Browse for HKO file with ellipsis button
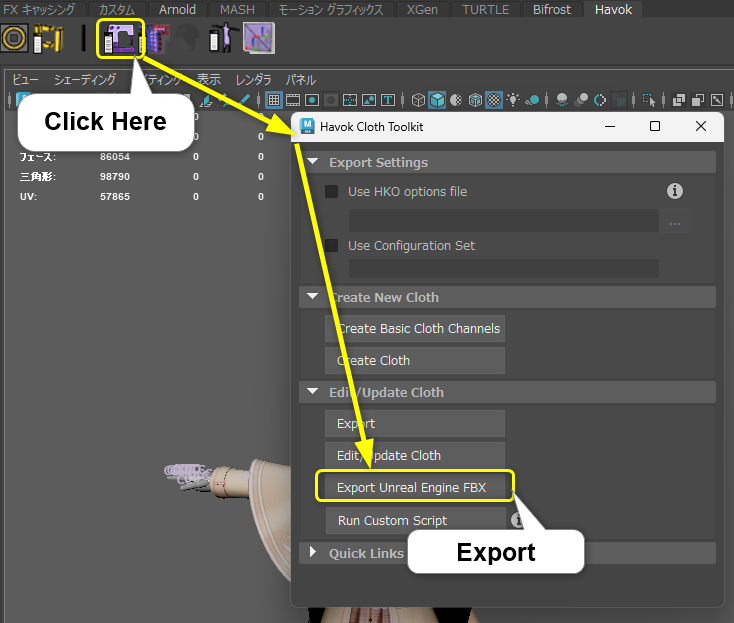734x623 pixels. 675,223
